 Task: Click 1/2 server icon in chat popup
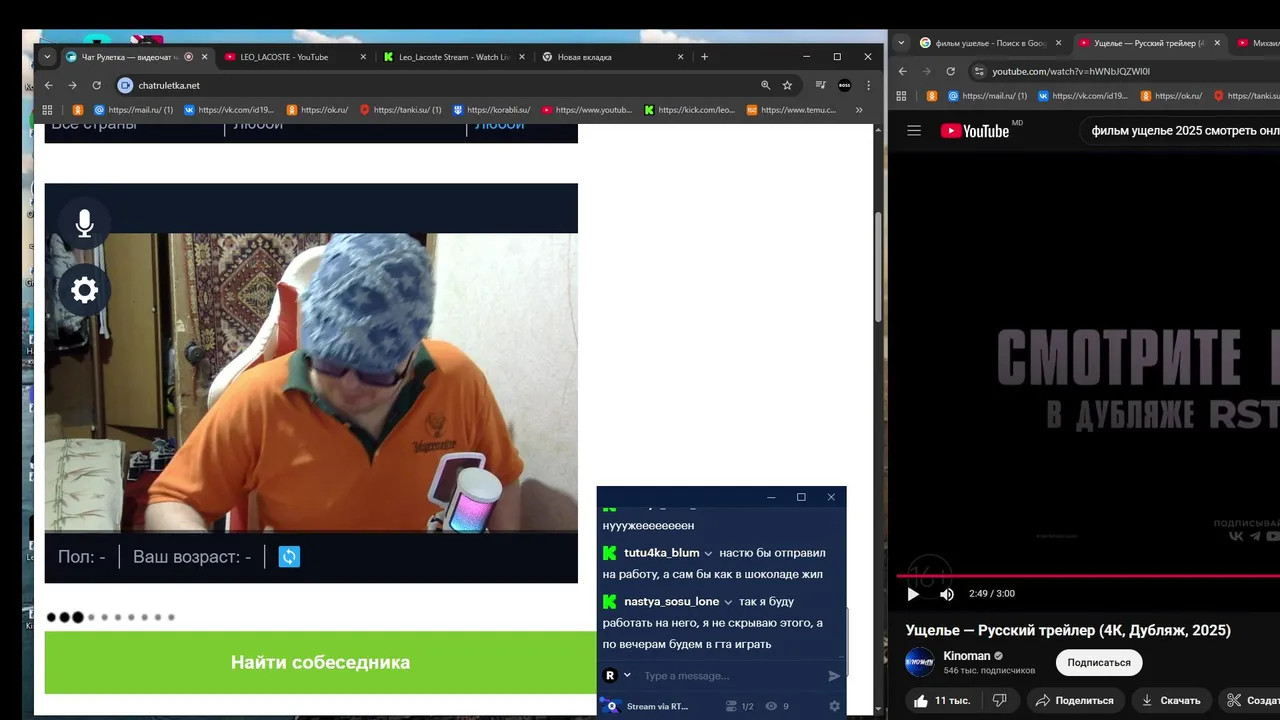[731, 706]
